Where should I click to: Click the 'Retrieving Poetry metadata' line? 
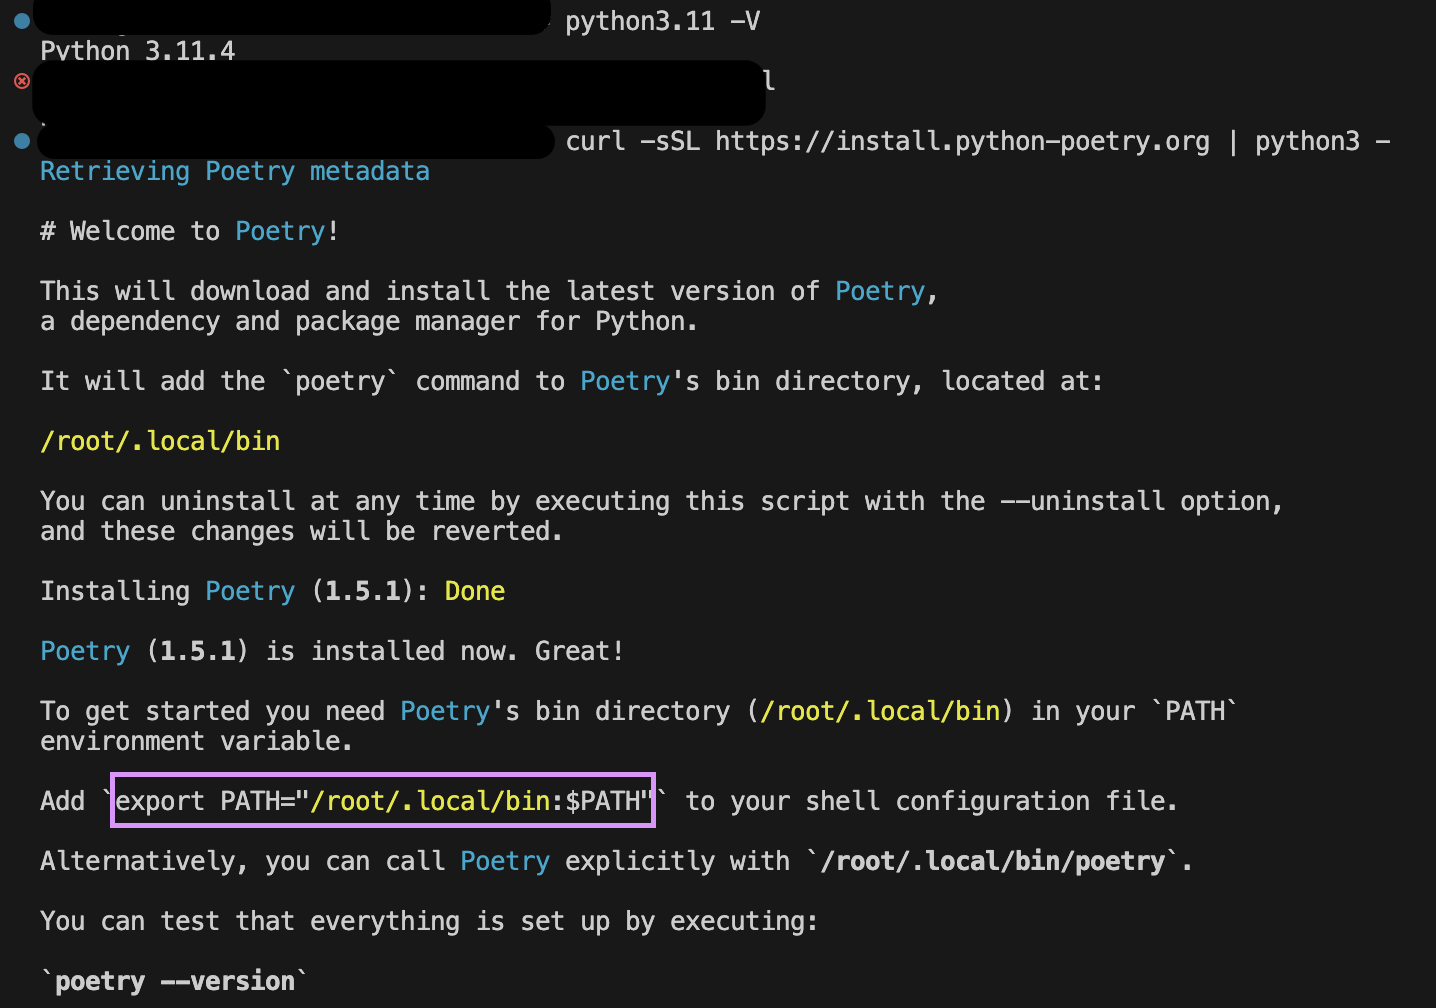pyautogui.click(x=235, y=171)
